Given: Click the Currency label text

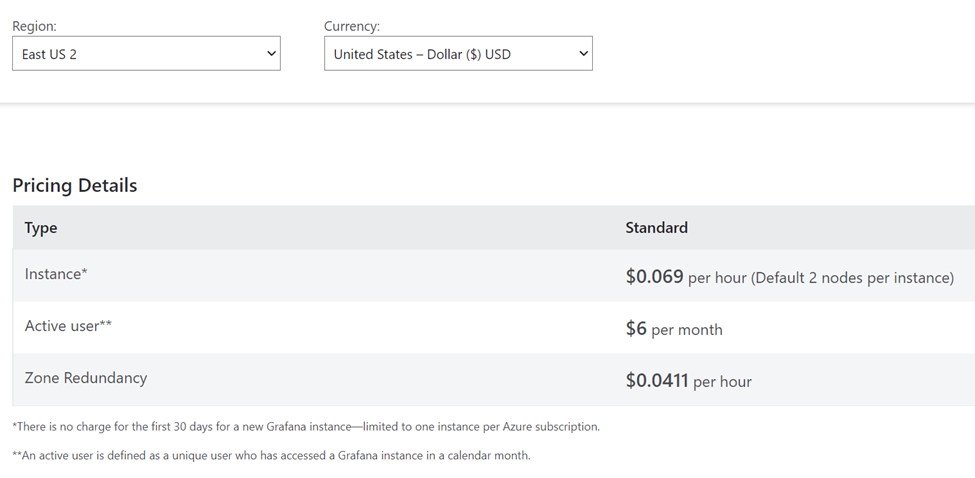Looking at the screenshot, I should (352, 26).
